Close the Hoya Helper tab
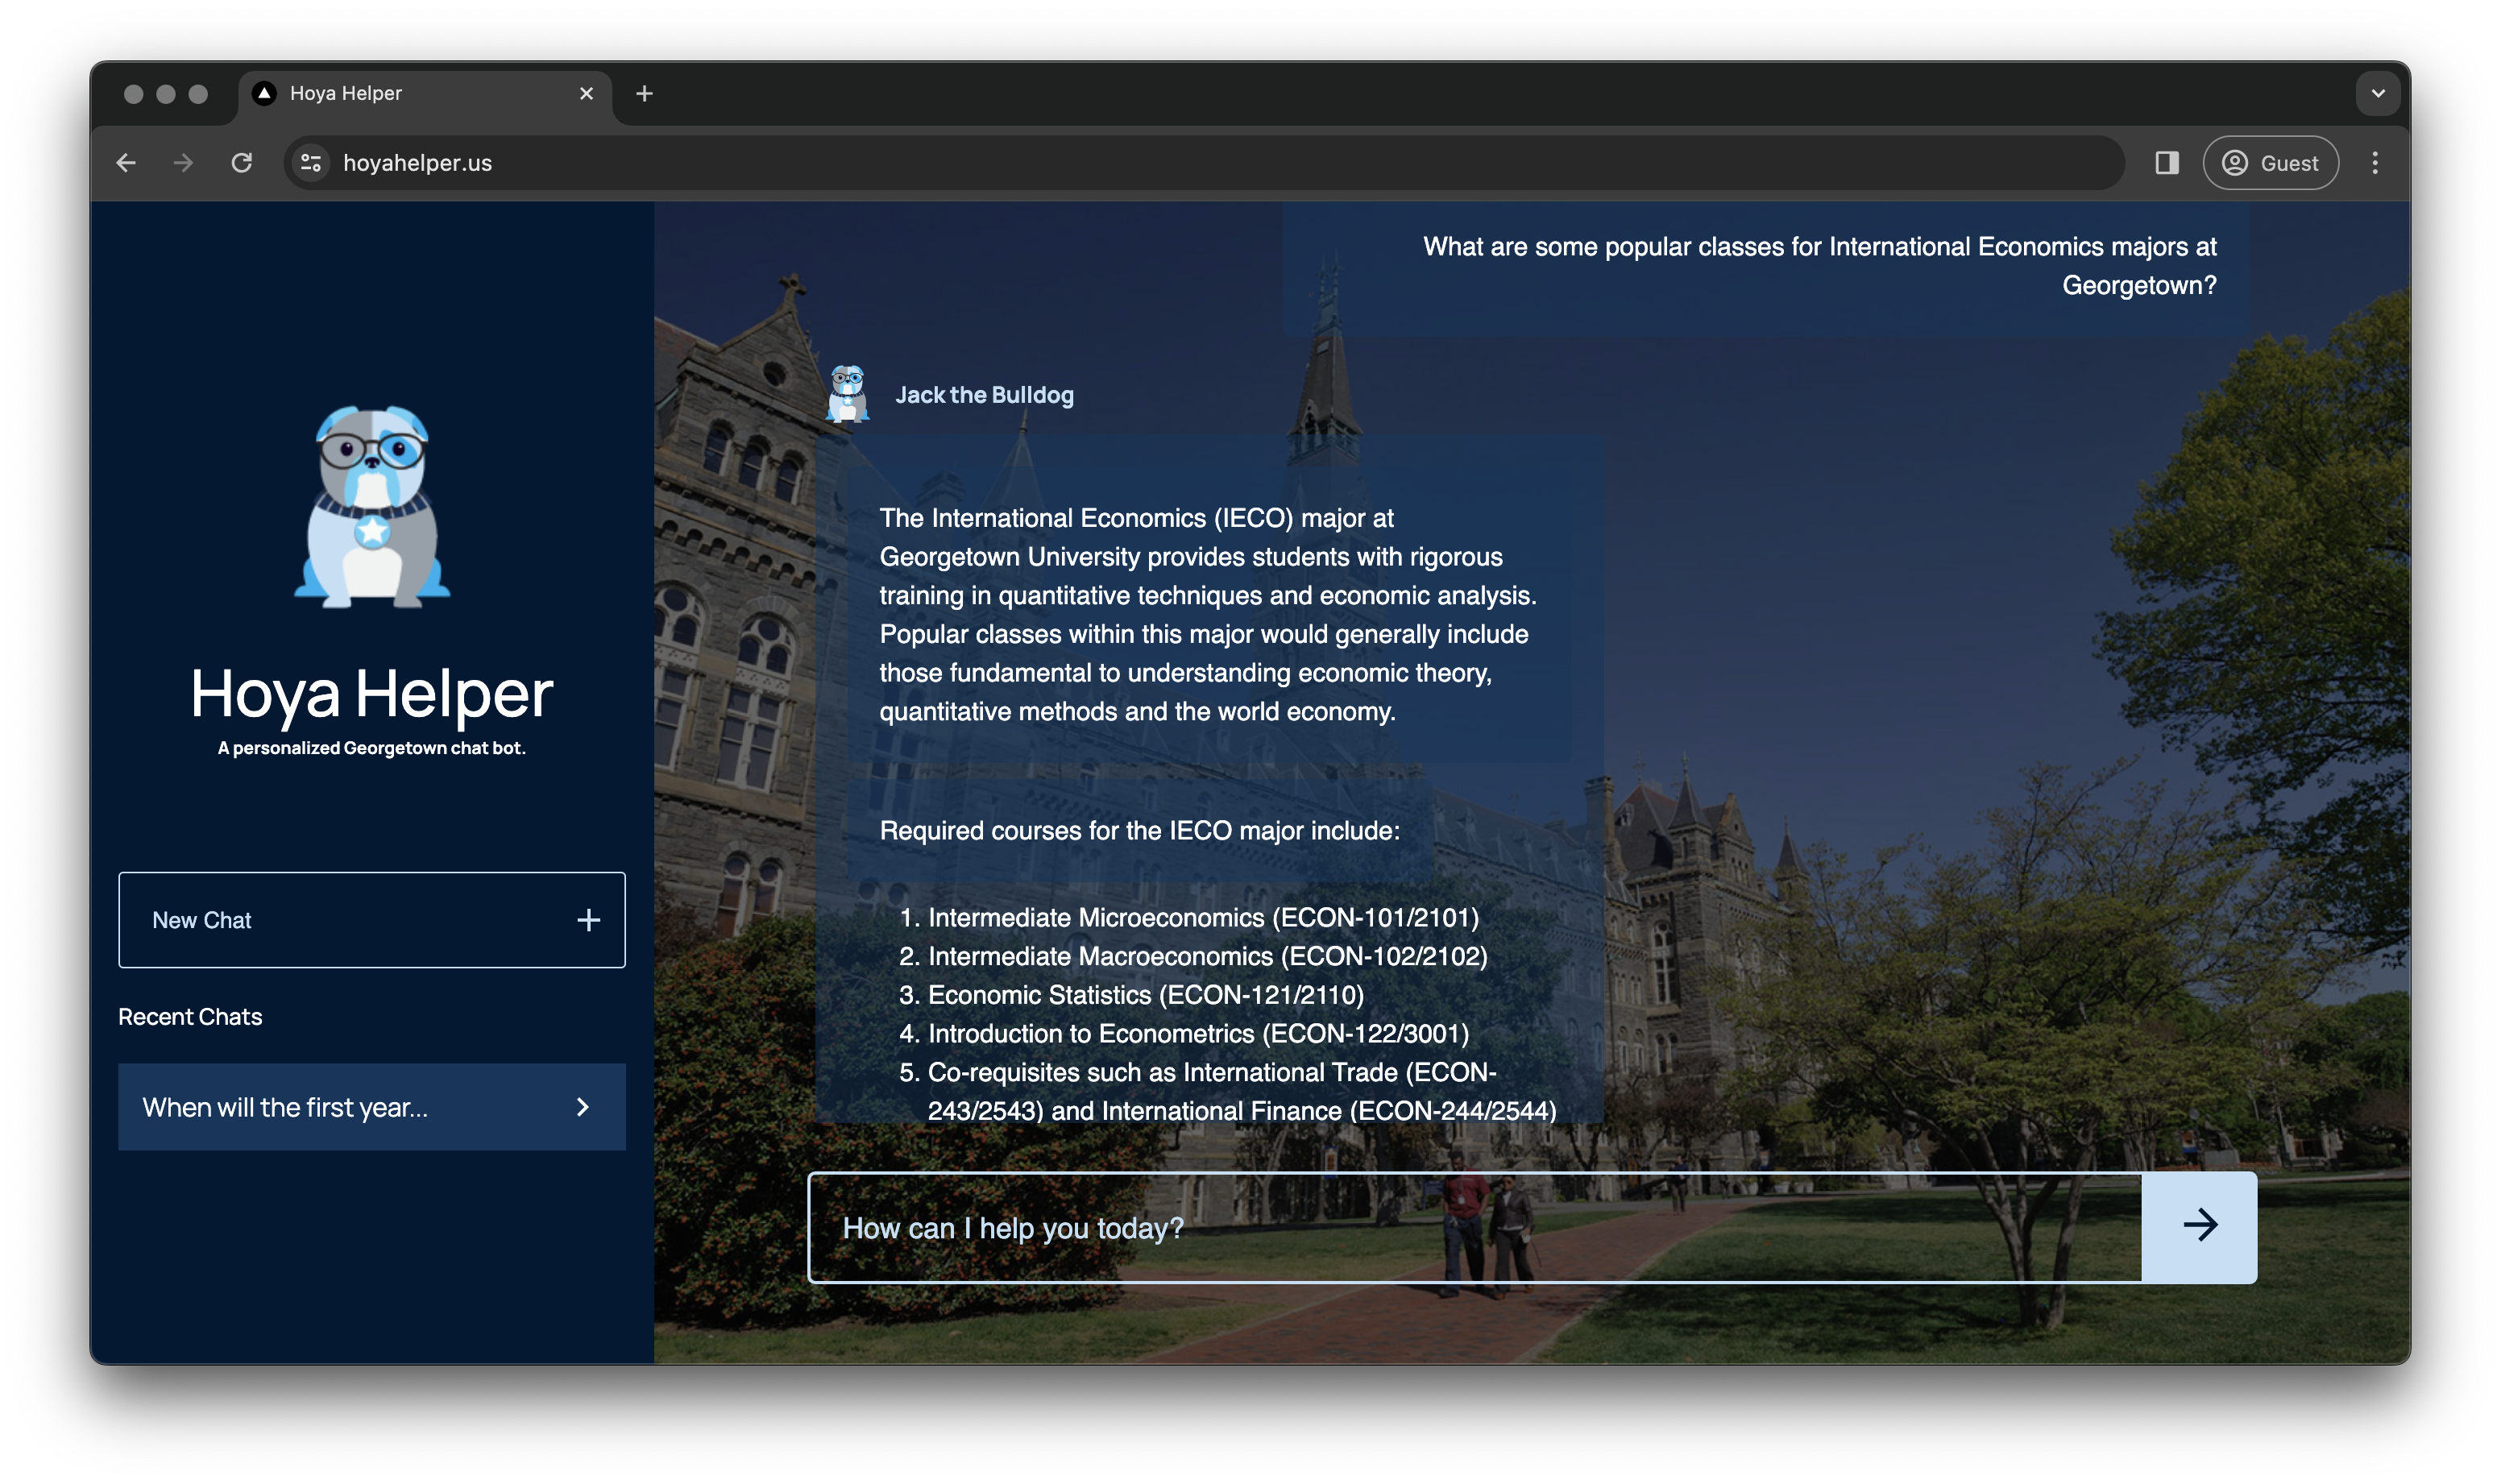Screen dimensions: 2501x1484 click(586, 93)
